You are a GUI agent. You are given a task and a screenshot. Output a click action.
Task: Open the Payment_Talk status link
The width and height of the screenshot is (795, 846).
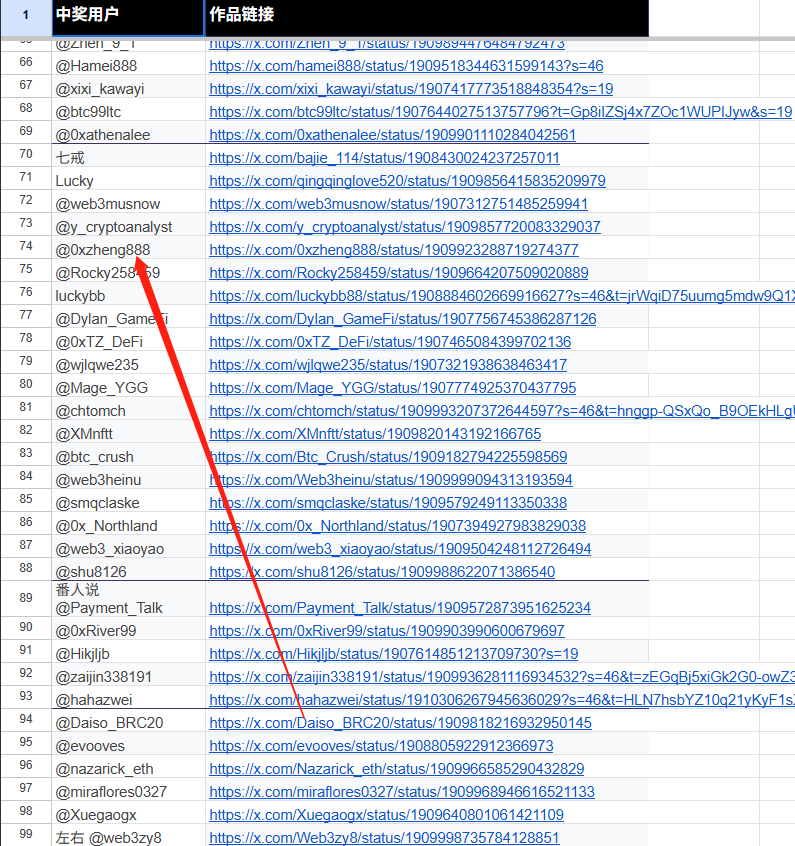pyautogui.click(x=400, y=608)
